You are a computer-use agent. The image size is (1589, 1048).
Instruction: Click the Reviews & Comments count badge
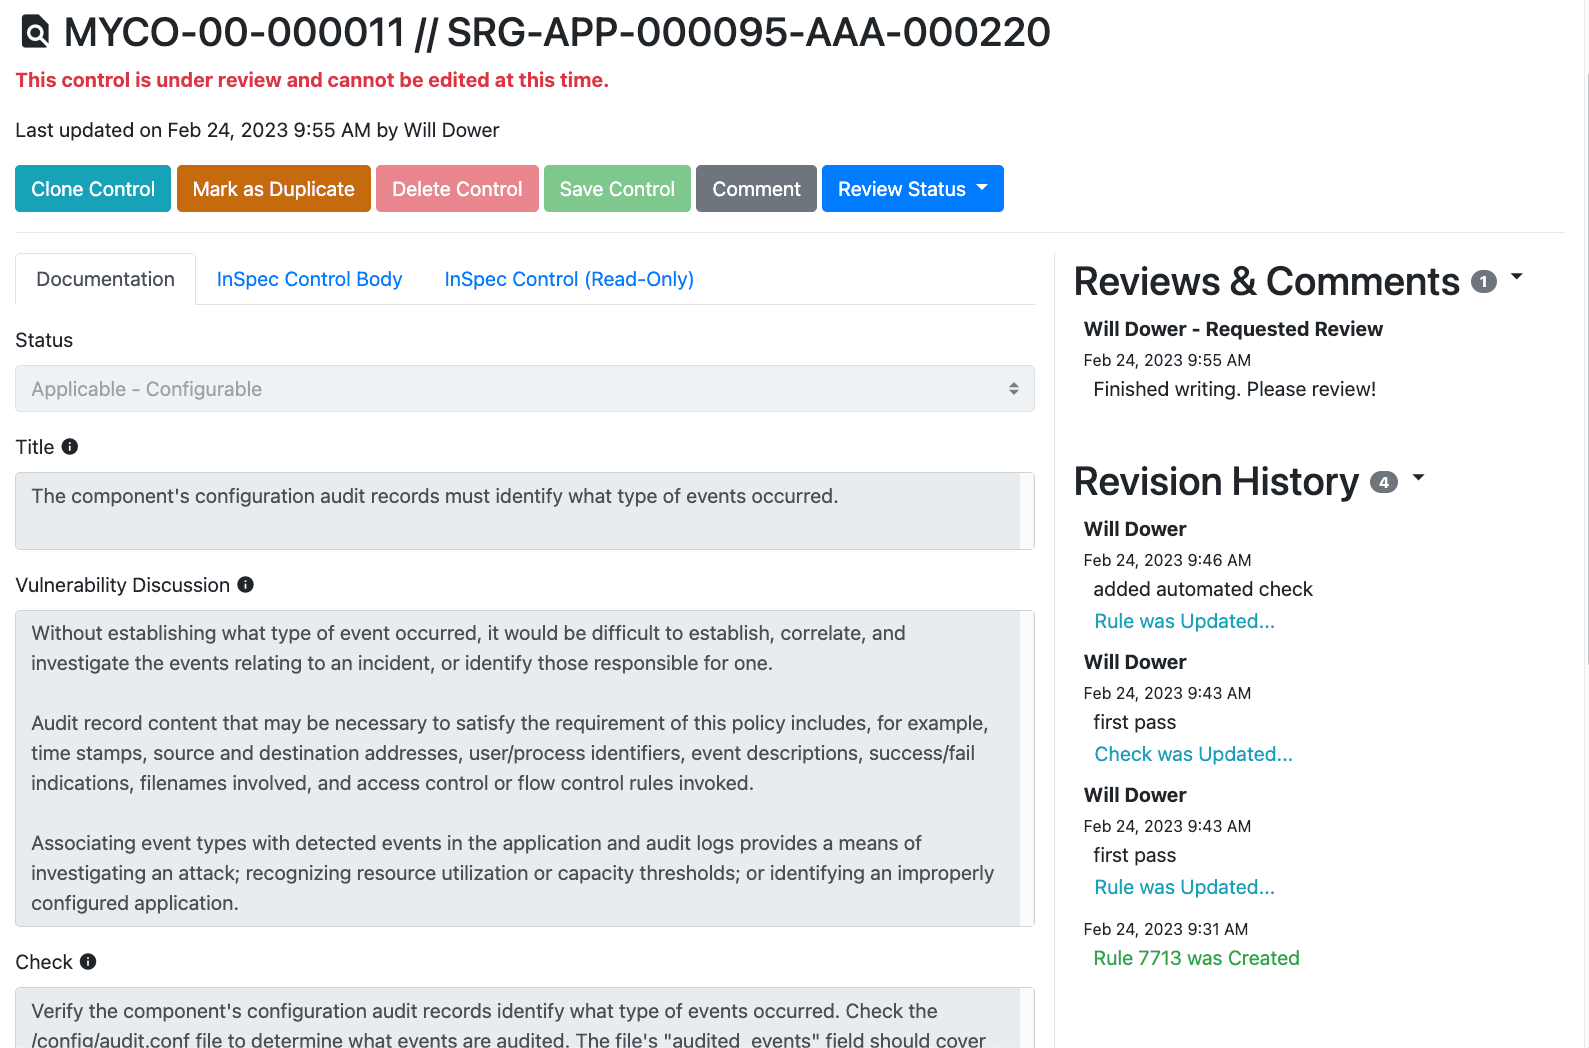[1483, 283]
